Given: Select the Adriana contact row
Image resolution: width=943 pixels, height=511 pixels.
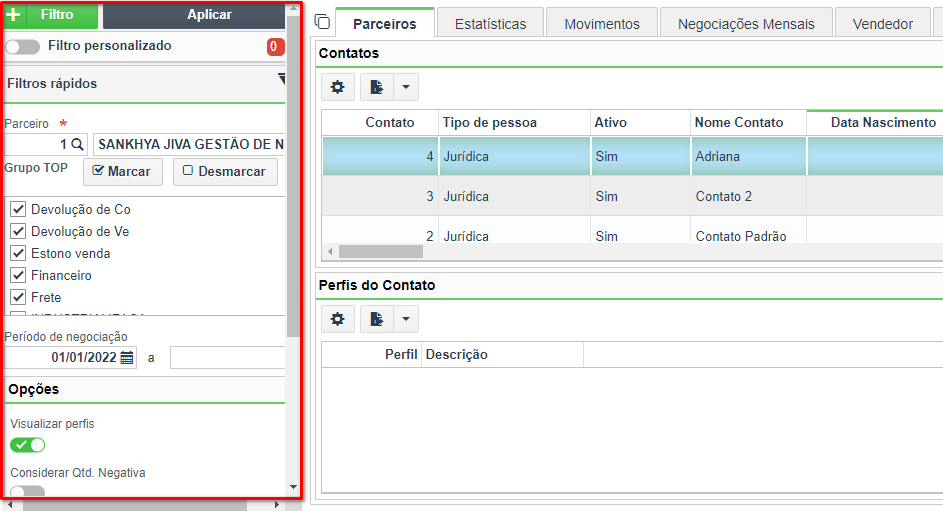Looking at the screenshot, I should [633, 156].
